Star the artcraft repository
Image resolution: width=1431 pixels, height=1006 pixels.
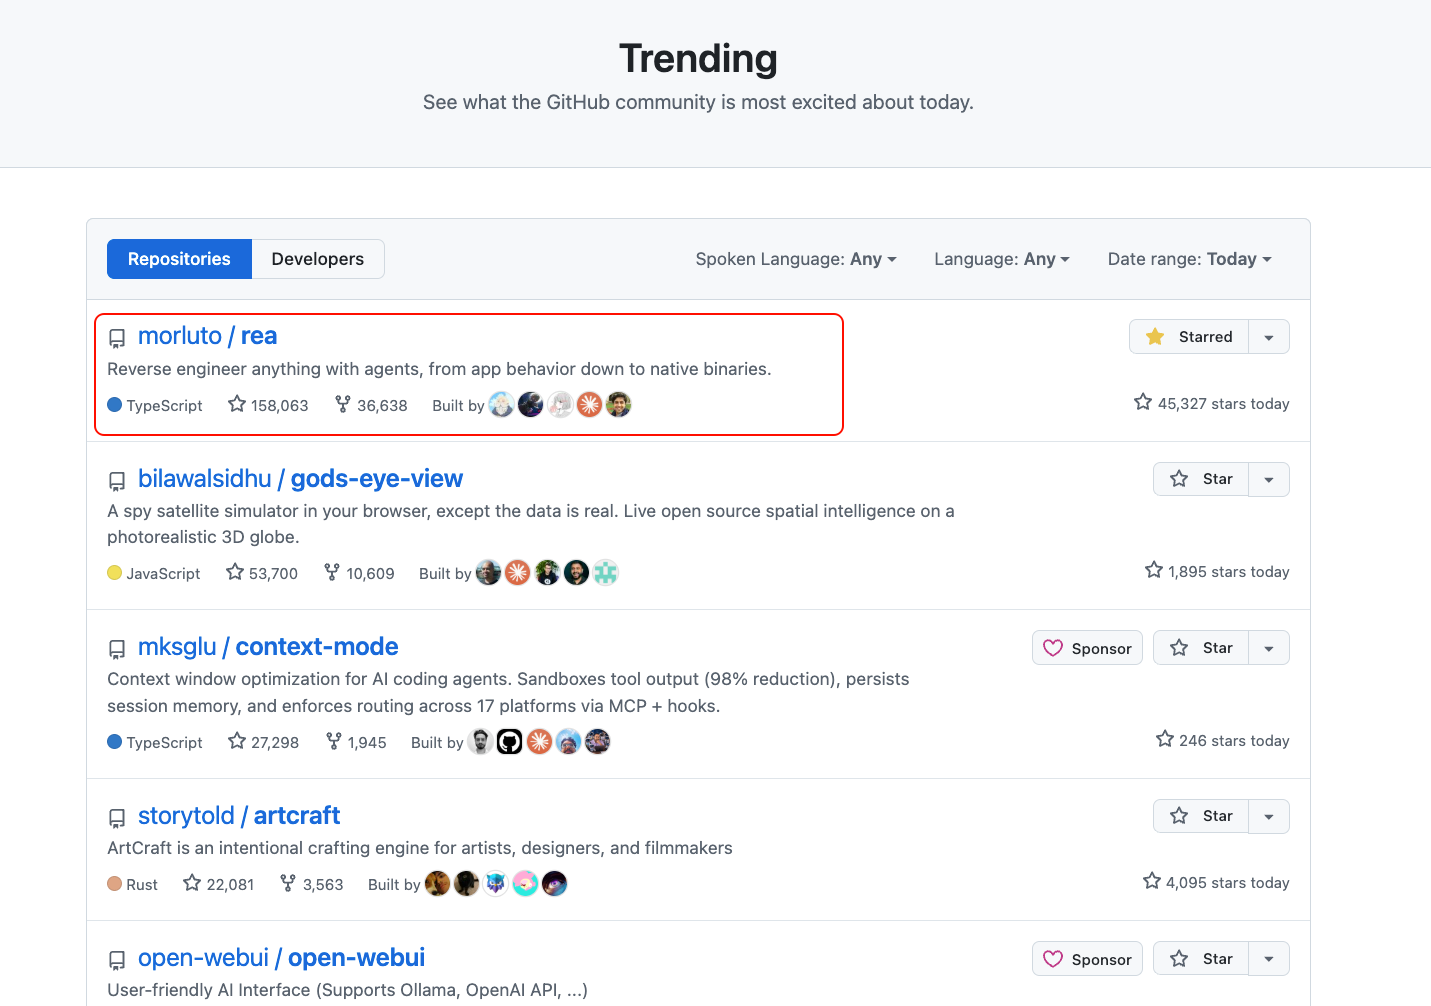1201,816
